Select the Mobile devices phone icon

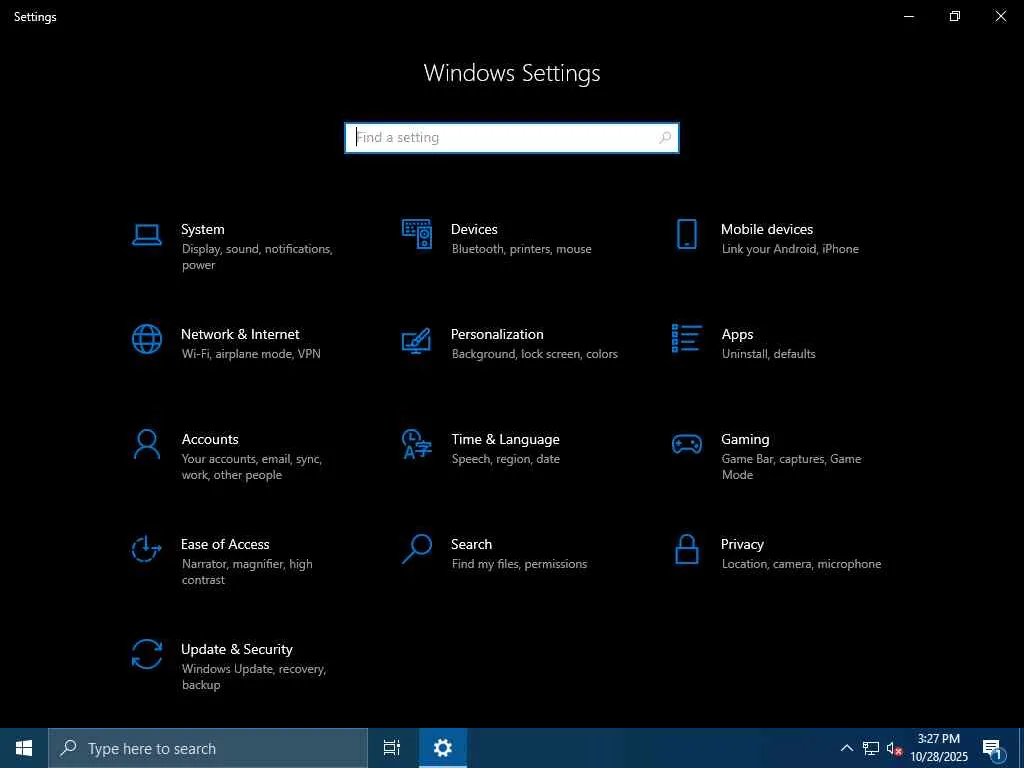click(x=686, y=234)
